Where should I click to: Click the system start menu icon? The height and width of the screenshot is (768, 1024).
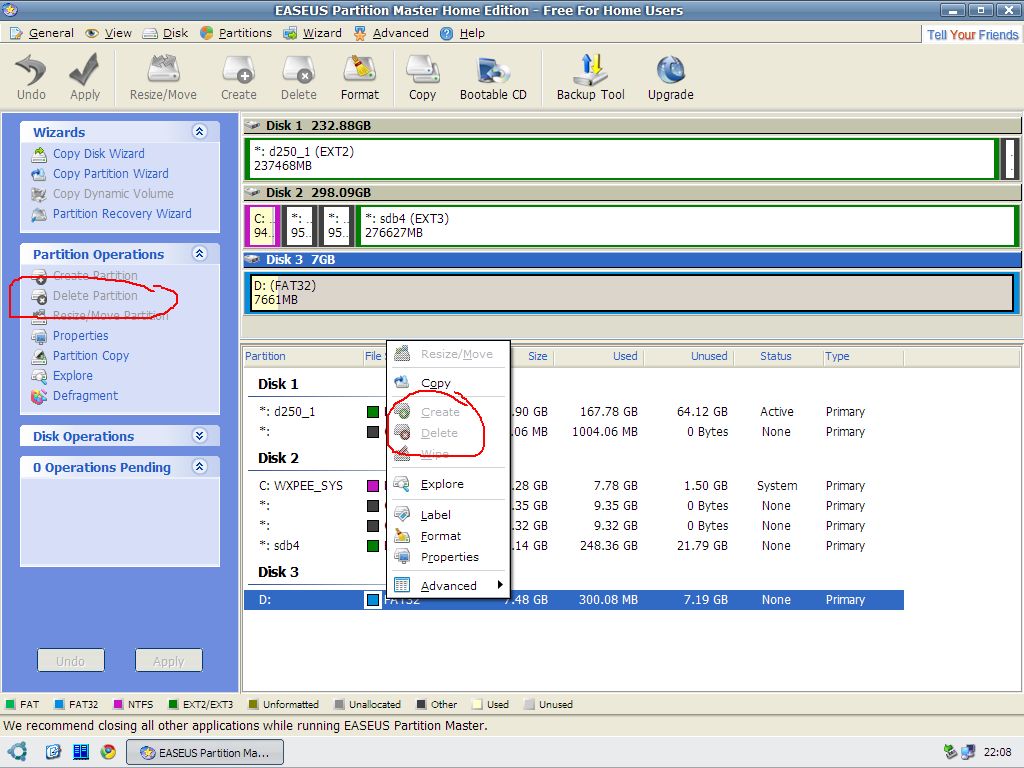[17, 752]
